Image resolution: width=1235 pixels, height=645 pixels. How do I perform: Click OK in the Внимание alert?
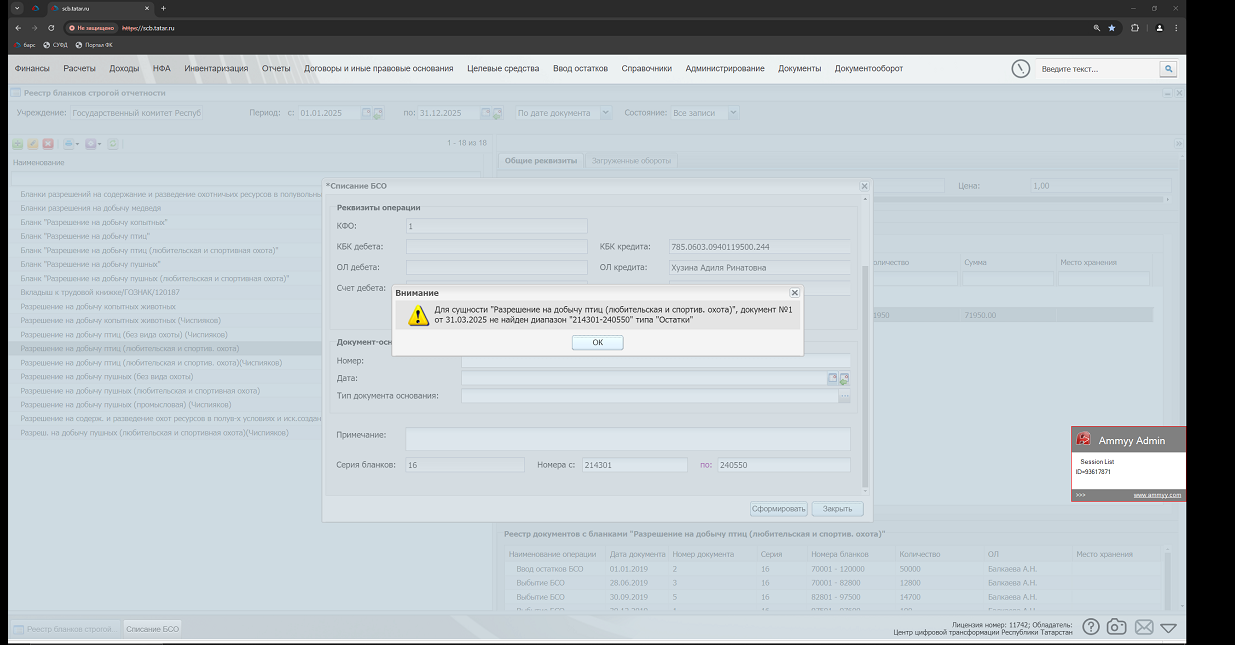click(597, 342)
